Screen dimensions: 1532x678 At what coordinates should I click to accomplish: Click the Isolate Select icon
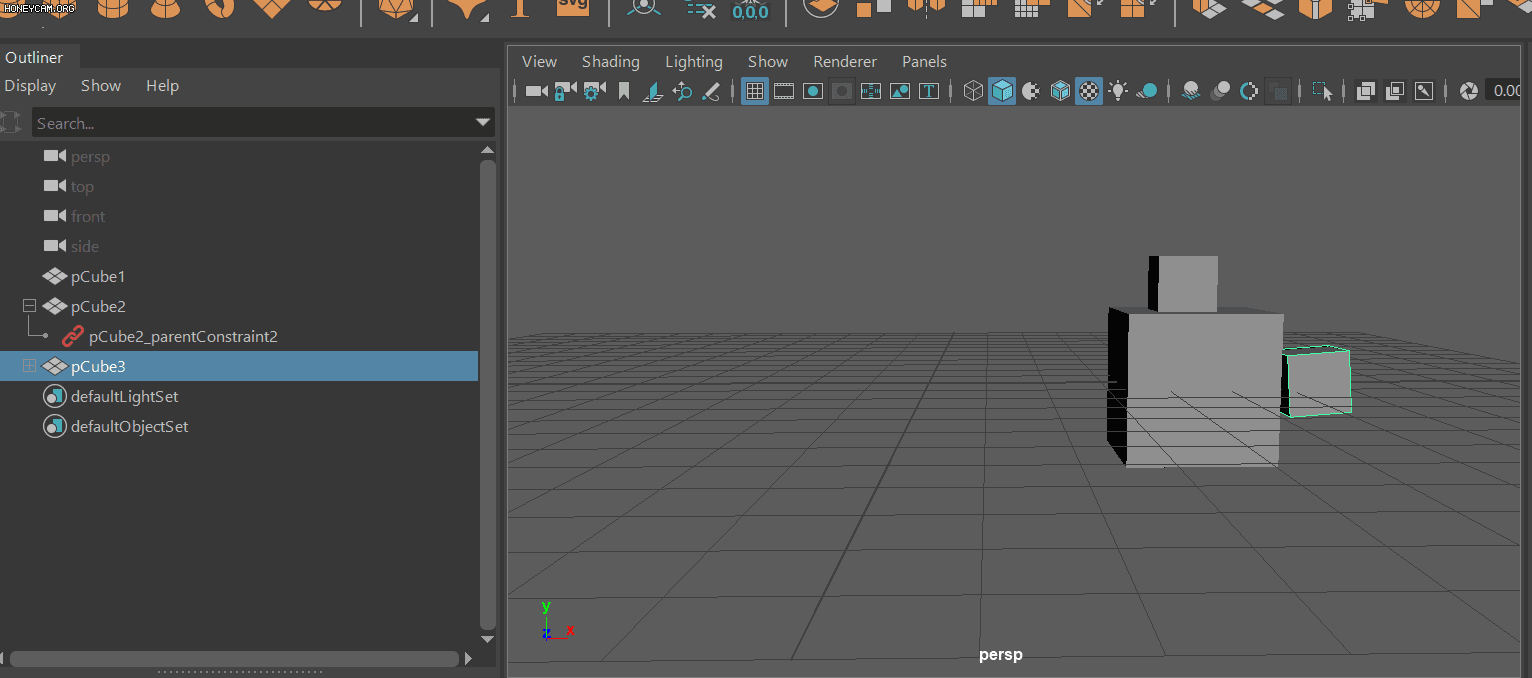(x=1322, y=91)
